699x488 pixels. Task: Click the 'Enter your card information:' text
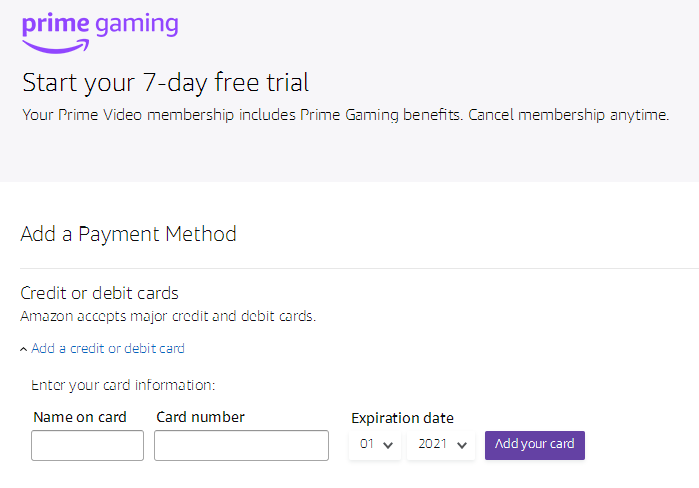[x=123, y=385]
